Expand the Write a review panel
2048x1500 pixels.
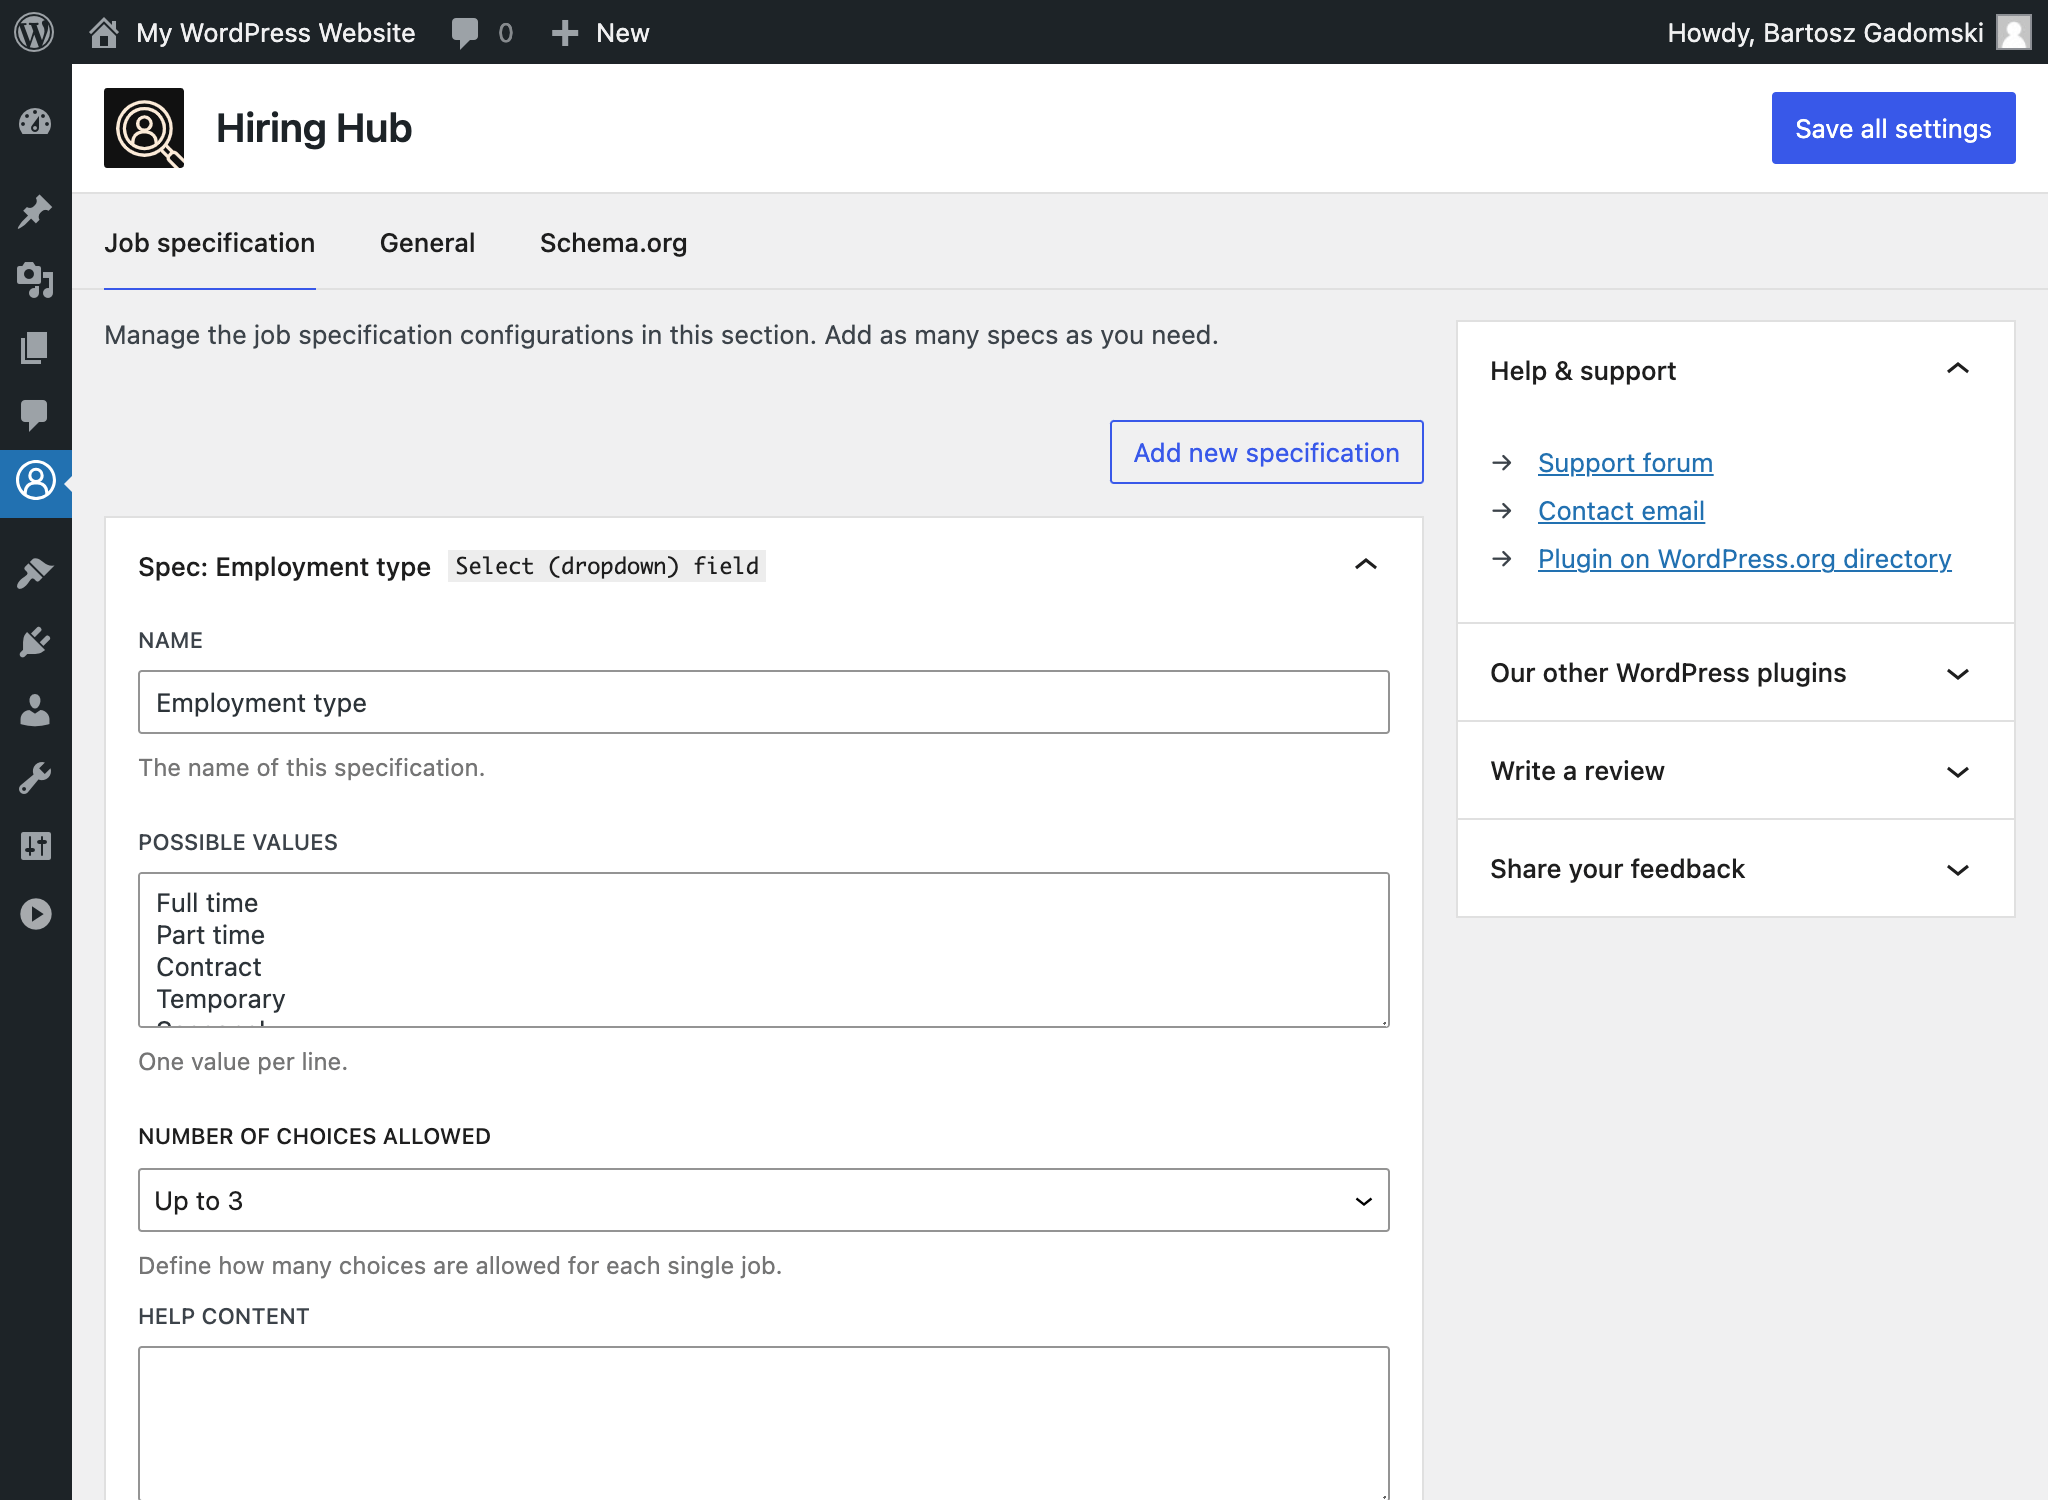1958,772
